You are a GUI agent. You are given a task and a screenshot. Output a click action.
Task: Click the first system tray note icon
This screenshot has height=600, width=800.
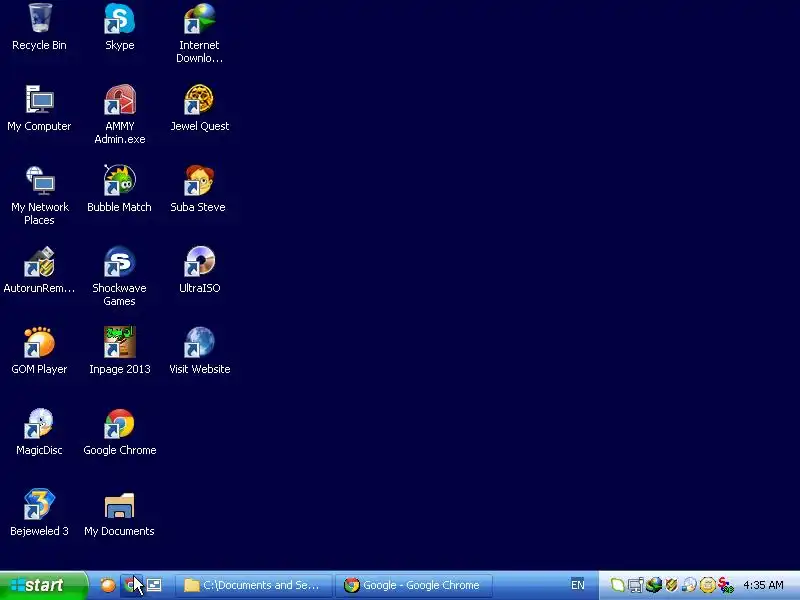tap(617, 585)
